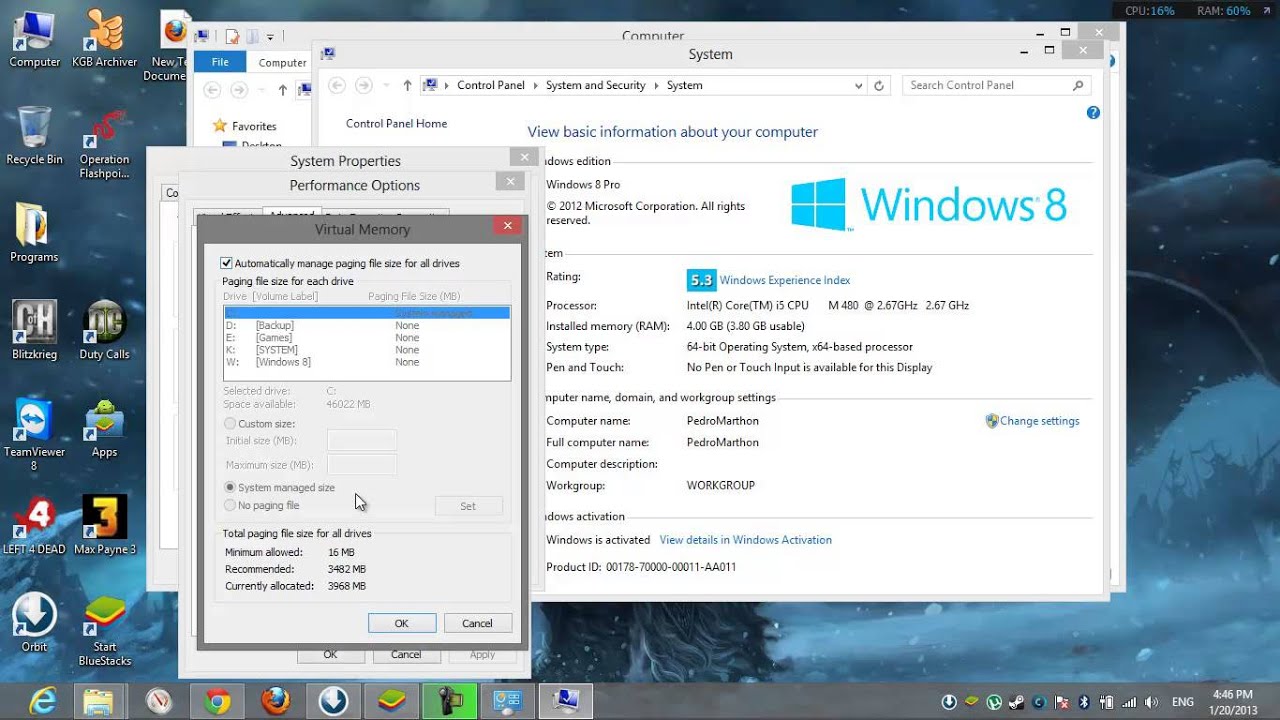
Task: Open the Recycle Bin
Action: pos(34,135)
